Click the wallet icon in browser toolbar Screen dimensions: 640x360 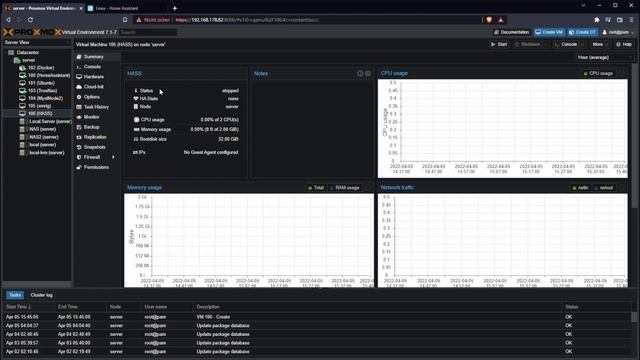pos(620,20)
